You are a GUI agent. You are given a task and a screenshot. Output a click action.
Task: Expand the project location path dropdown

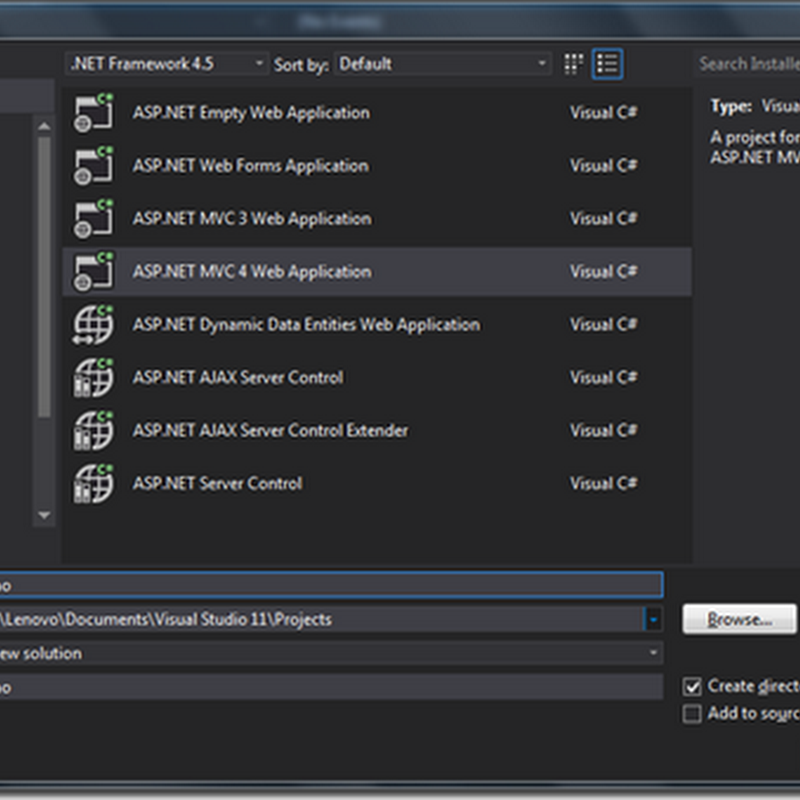[x=653, y=620]
